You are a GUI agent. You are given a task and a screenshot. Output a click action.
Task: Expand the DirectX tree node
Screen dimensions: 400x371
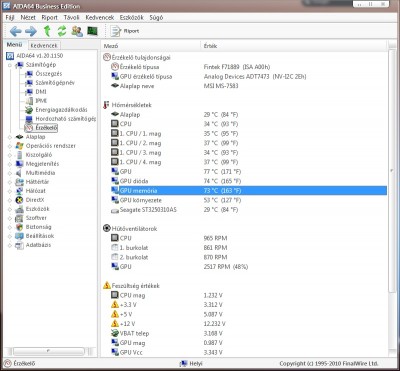10,200
